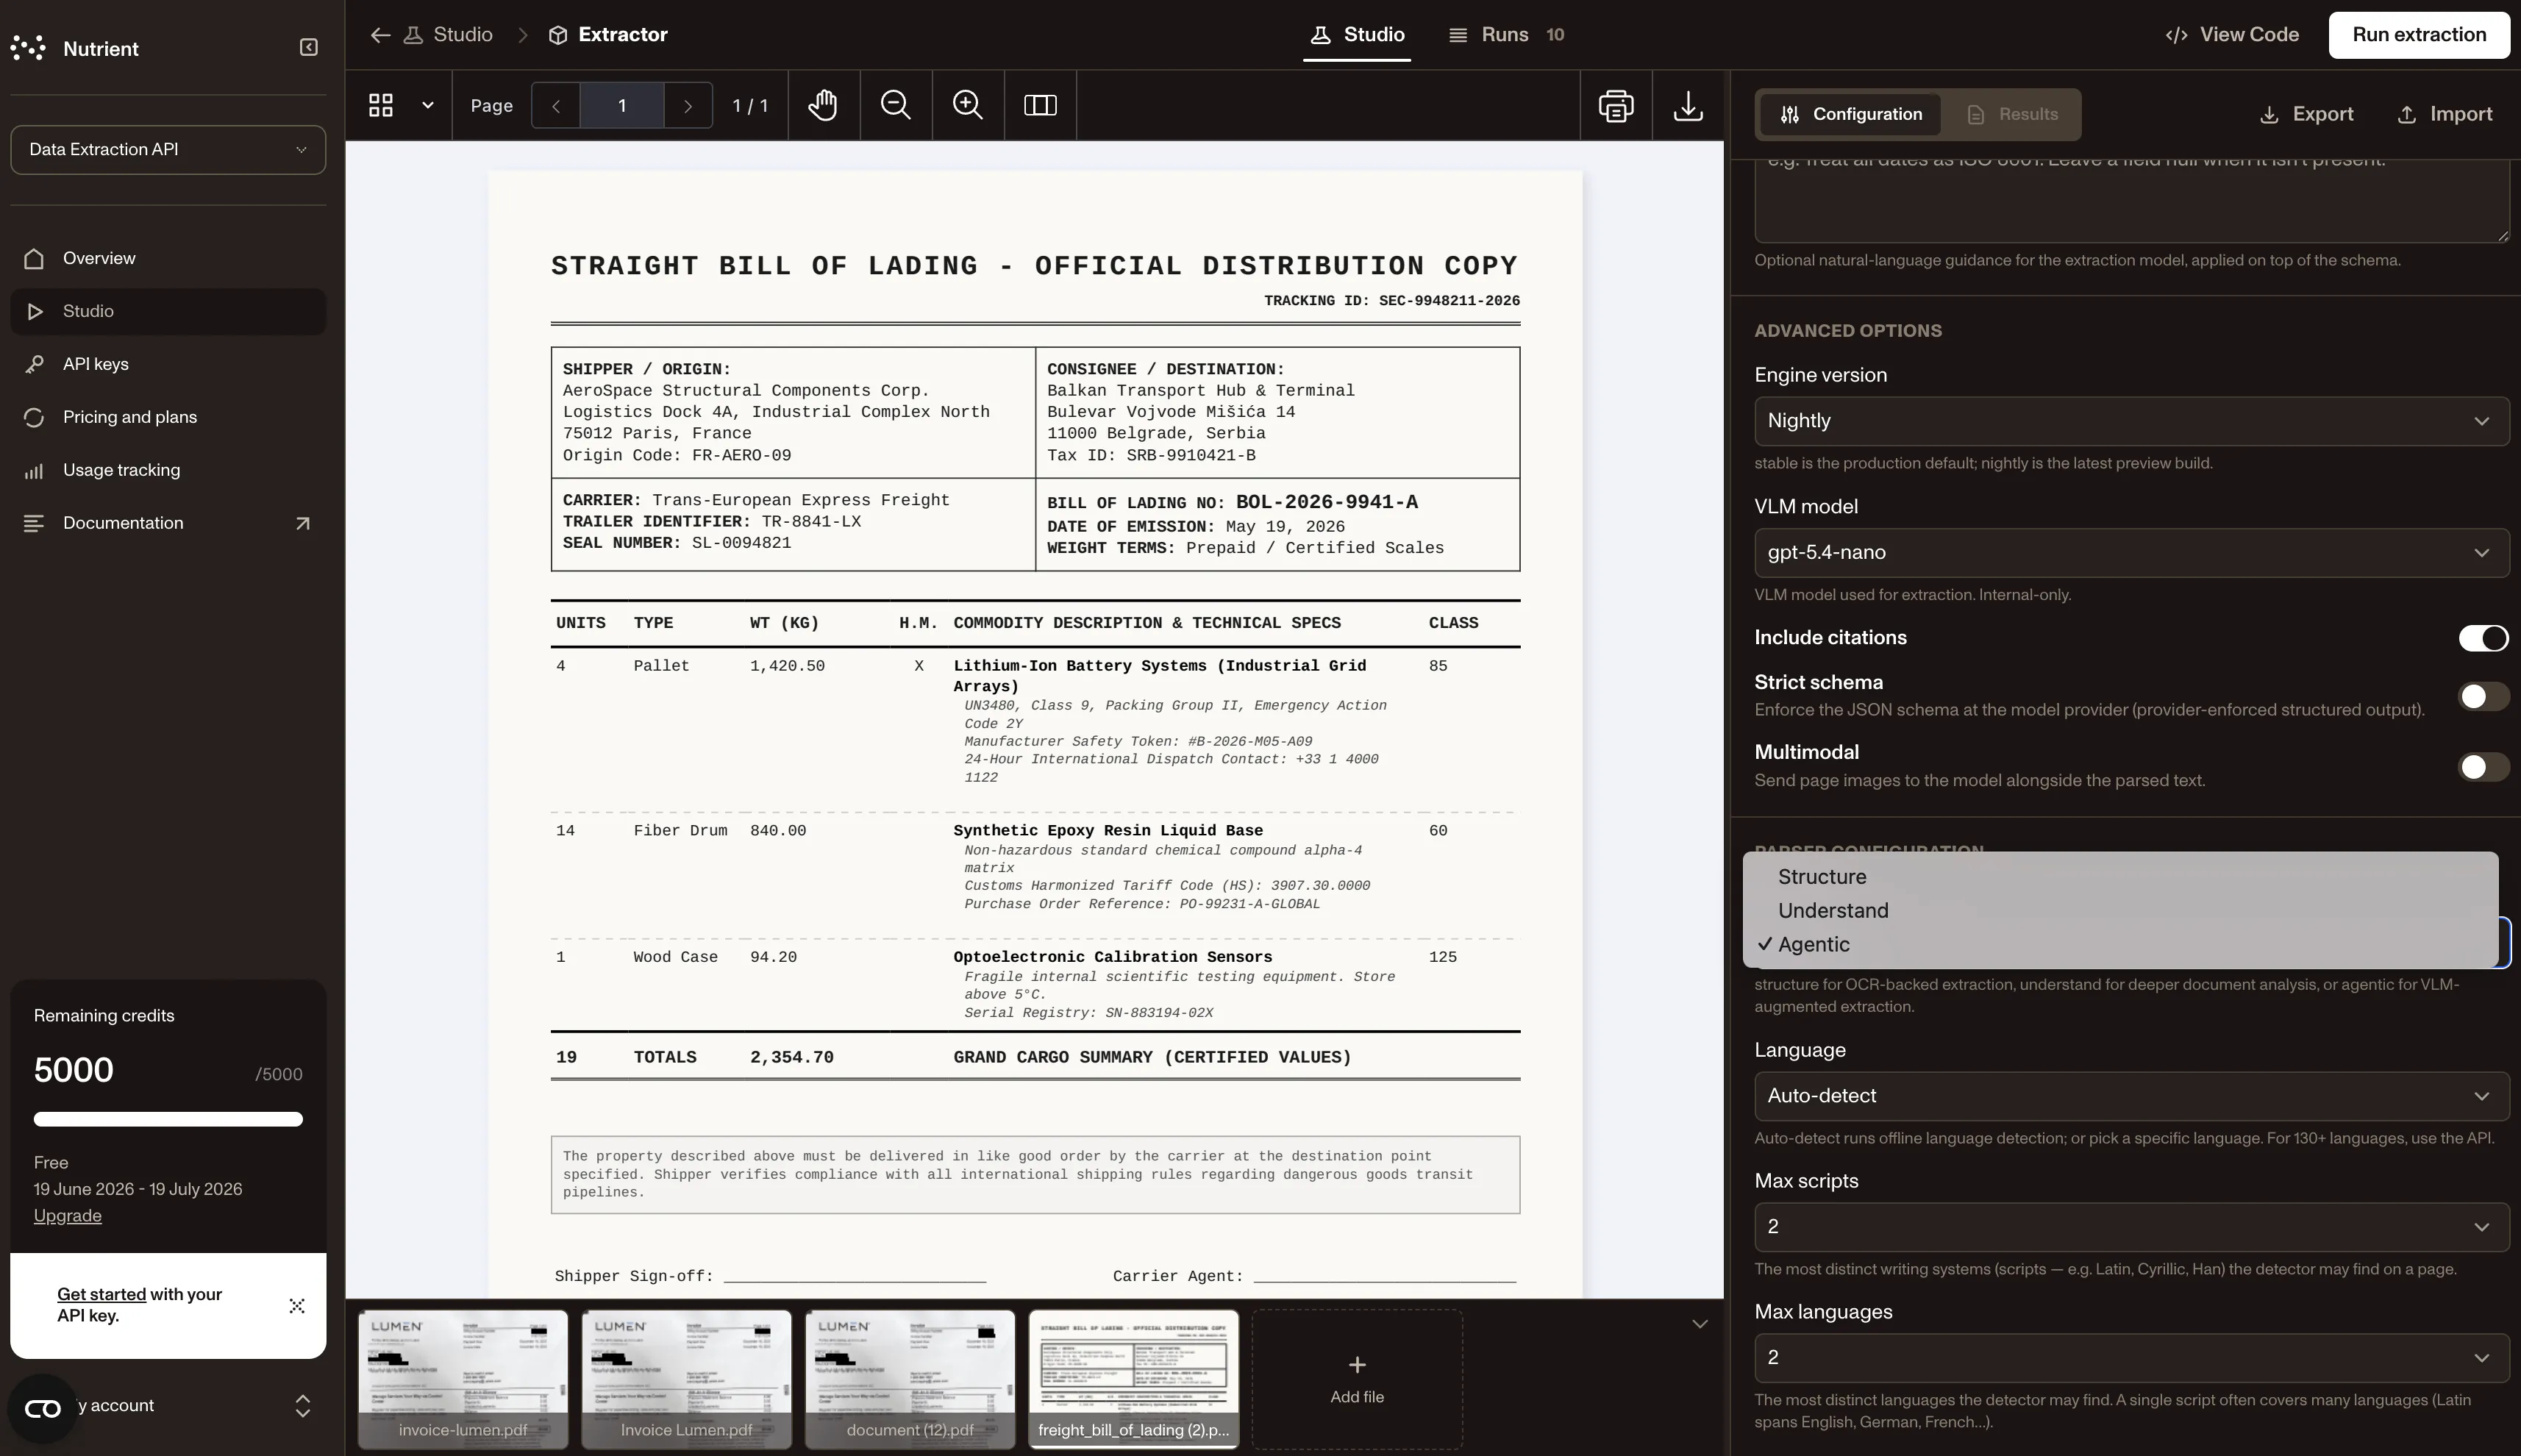Click the BOL-2026-9941-A number
This screenshot has height=1456, width=2521.
(1327, 503)
